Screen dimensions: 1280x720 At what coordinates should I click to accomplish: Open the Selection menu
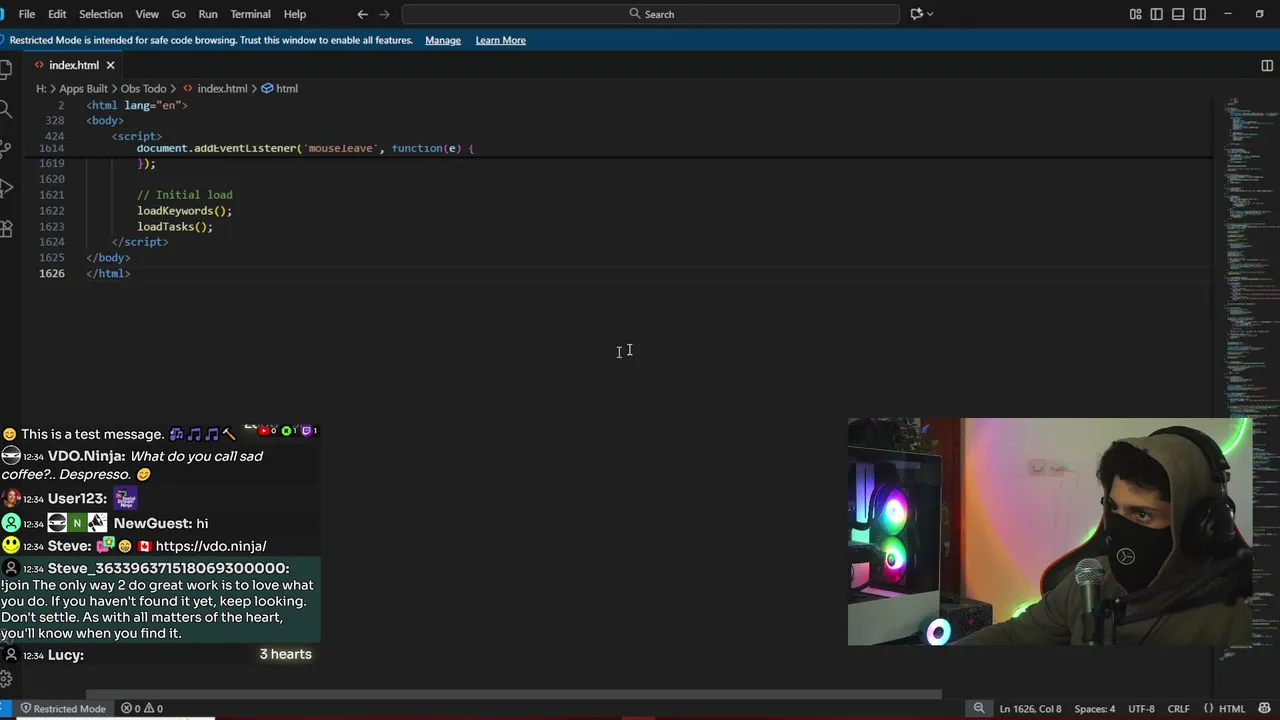click(x=101, y=14)
